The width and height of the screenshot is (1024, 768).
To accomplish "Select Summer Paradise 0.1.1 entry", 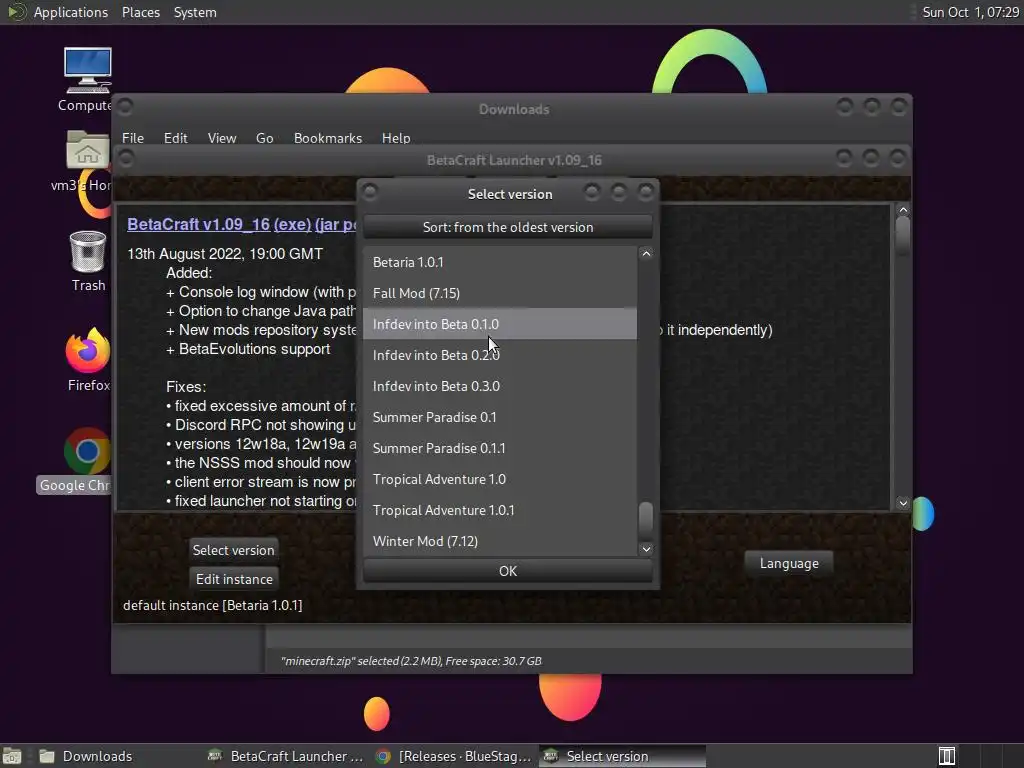I will pos(500,448).
